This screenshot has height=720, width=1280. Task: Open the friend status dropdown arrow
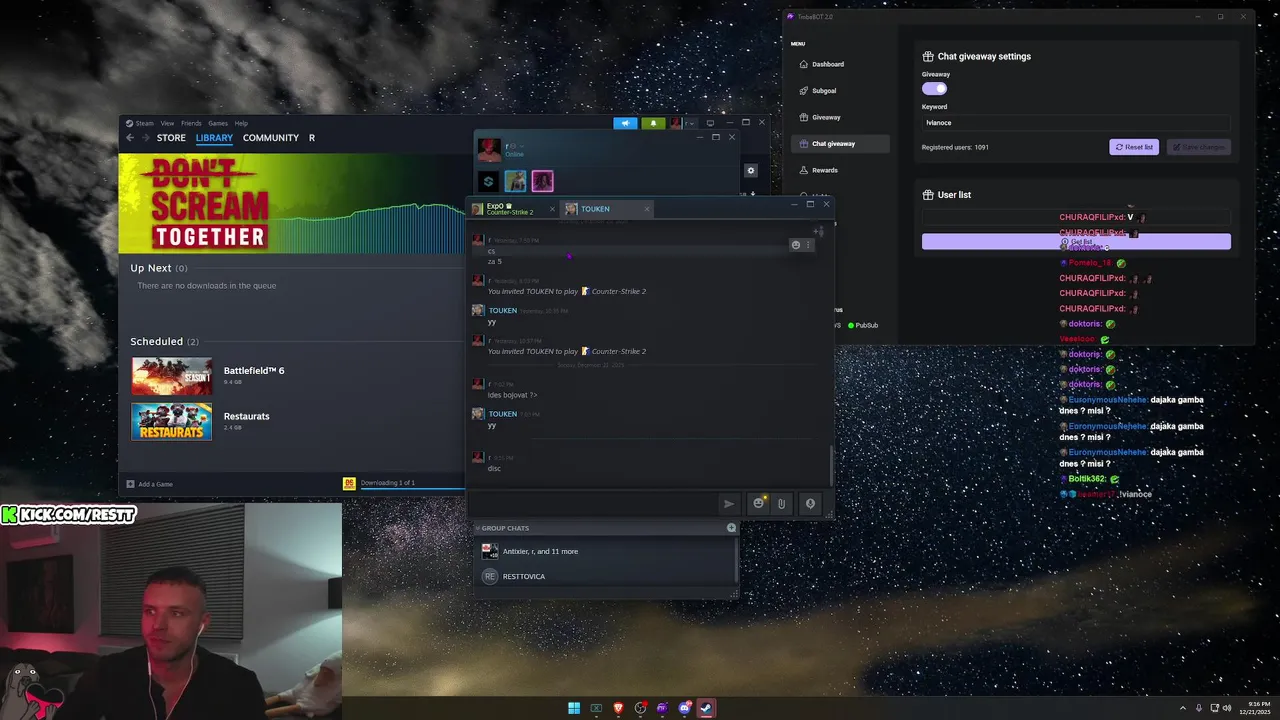(x=522, y=147)
